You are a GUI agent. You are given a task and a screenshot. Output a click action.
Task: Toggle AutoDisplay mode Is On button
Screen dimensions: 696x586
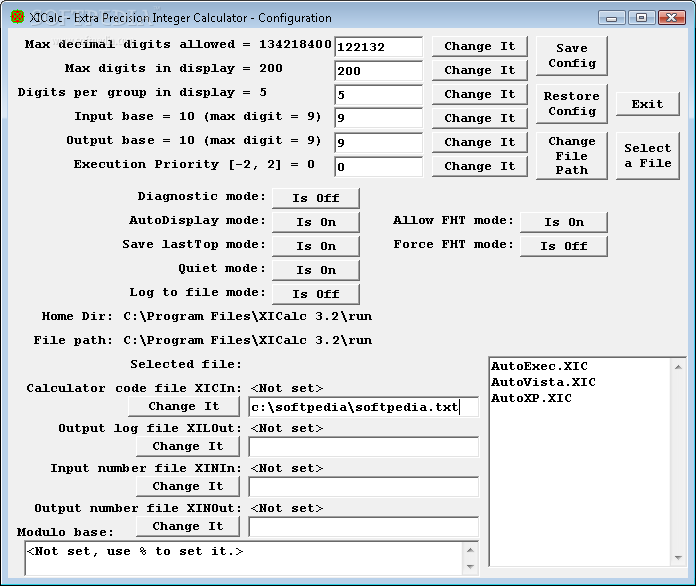coord(316,222)
